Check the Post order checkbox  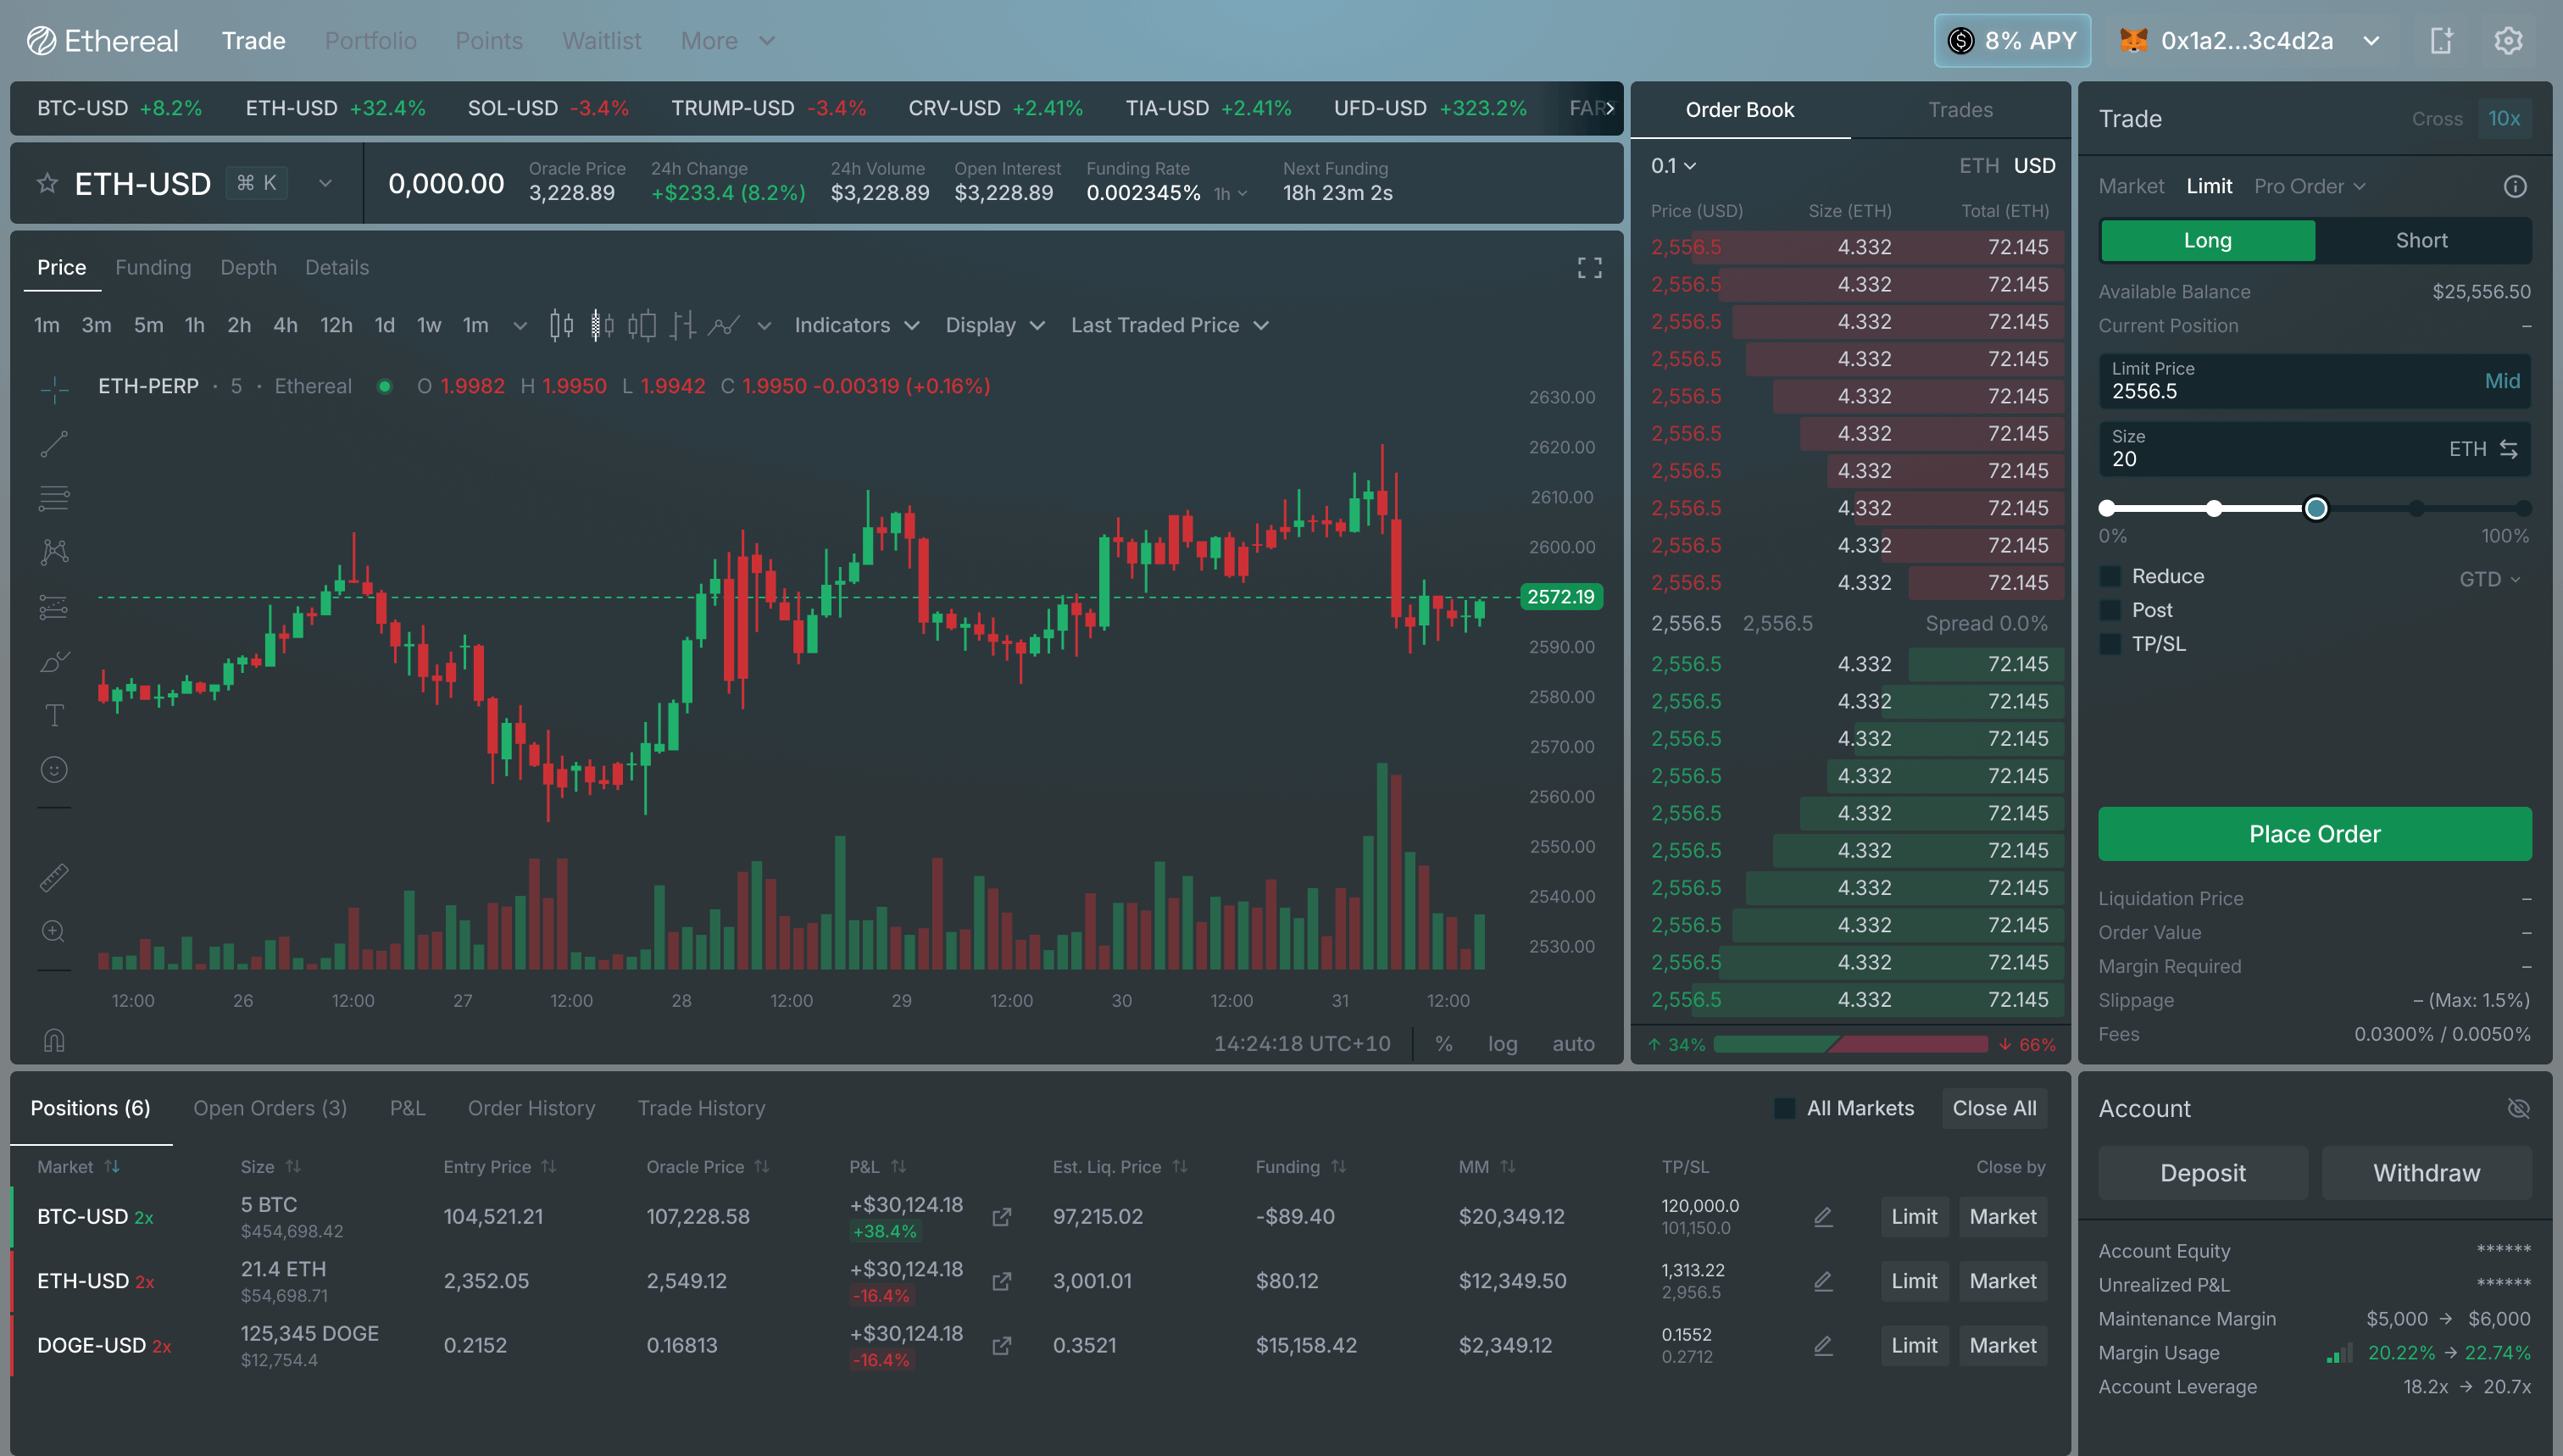pyautogui.click(x=2111, y=609)
